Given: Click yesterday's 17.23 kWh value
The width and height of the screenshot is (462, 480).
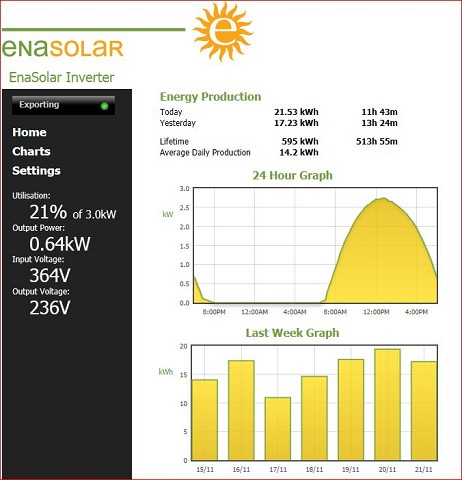Looking at the screenshot, I should 296,123.
